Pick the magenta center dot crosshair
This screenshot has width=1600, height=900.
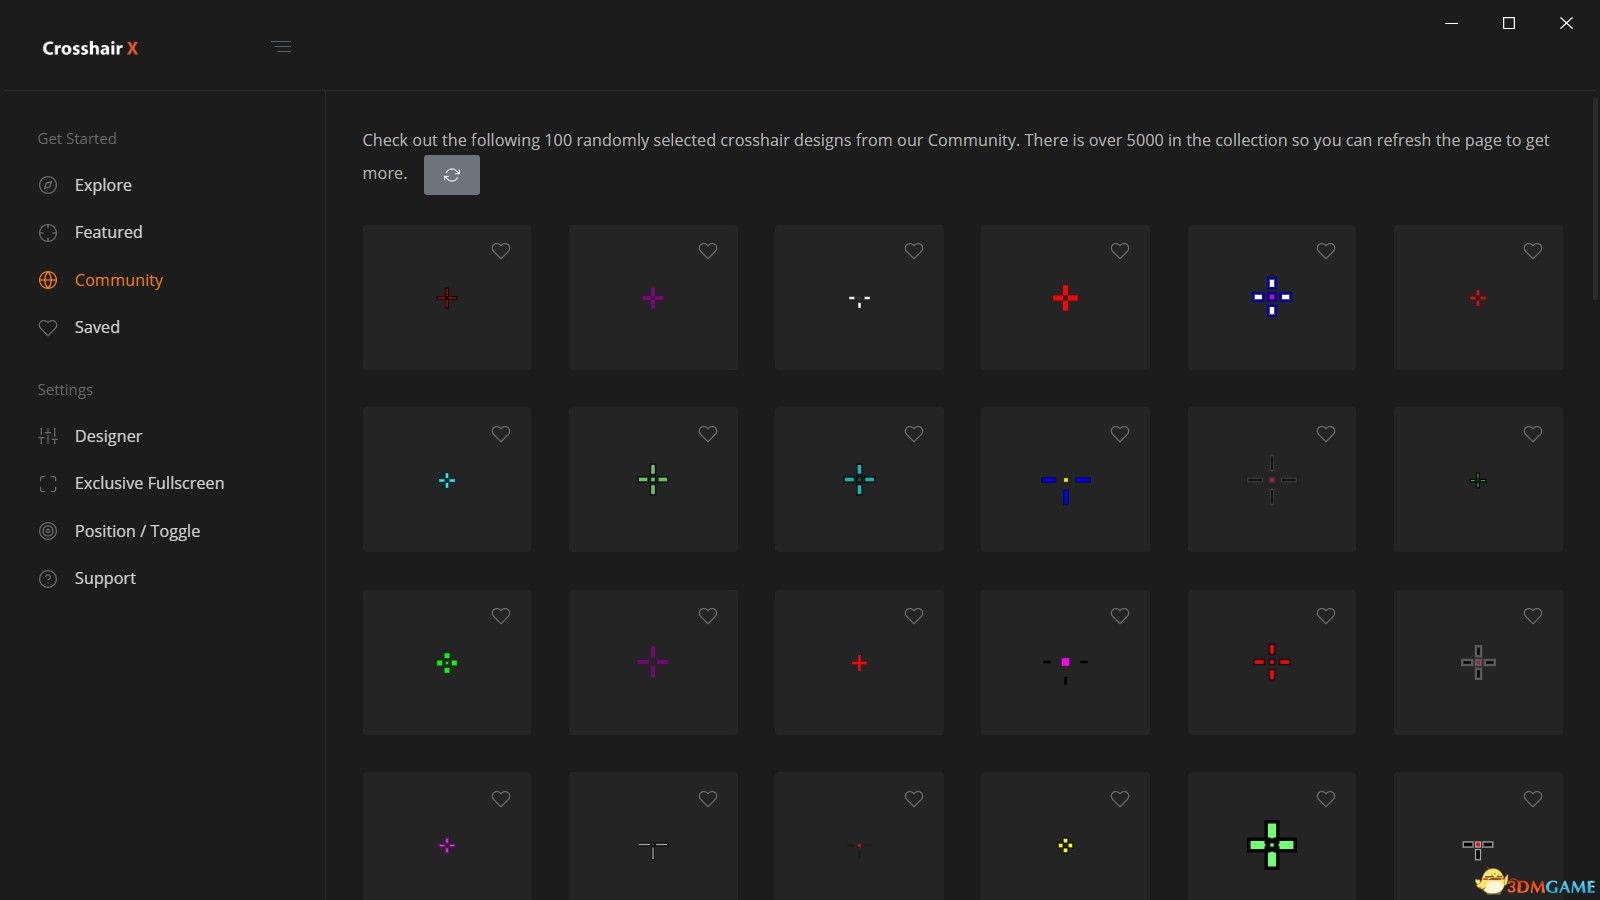pyautogui.click(x=1065, y=663)
